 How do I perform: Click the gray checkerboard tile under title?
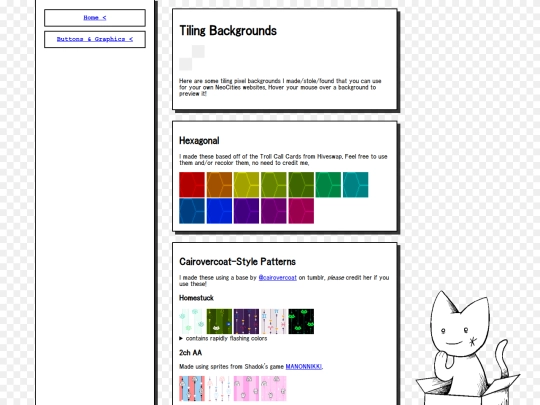coord(192,58)
